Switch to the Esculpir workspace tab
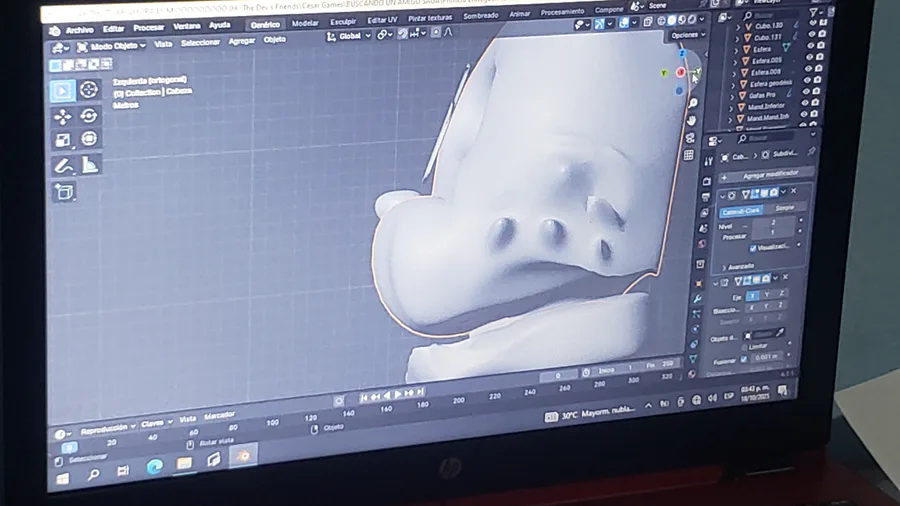The width and height of the screenshot is (900, 506). (343, 22)
